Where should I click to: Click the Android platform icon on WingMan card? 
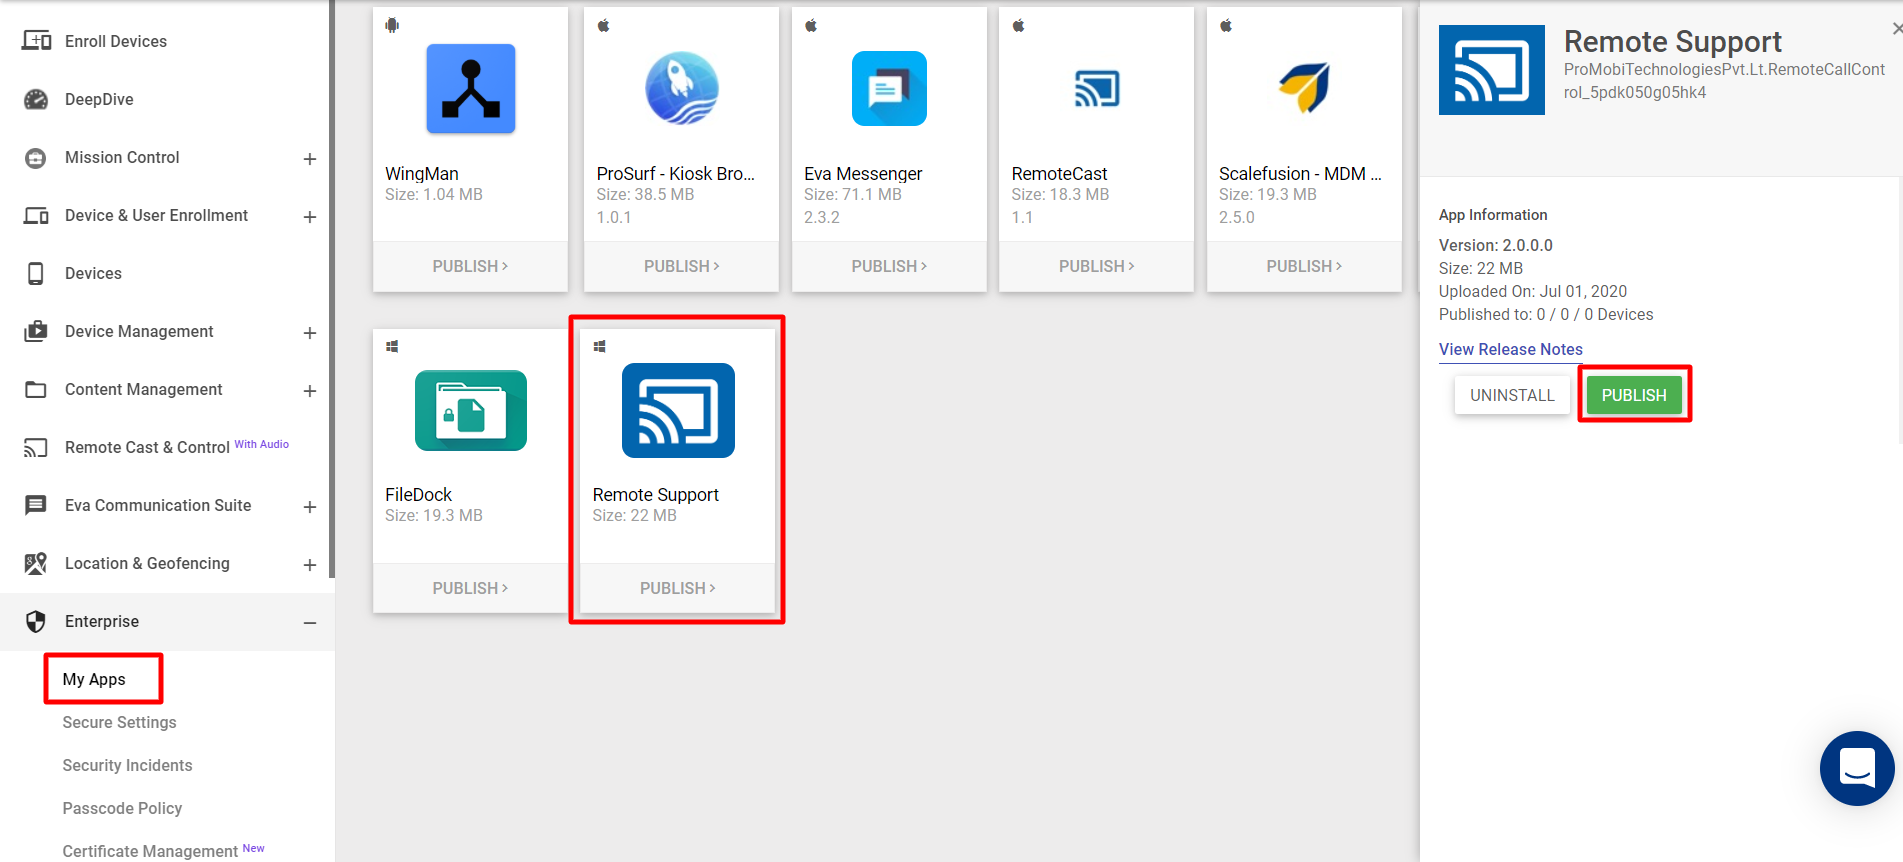392,25
